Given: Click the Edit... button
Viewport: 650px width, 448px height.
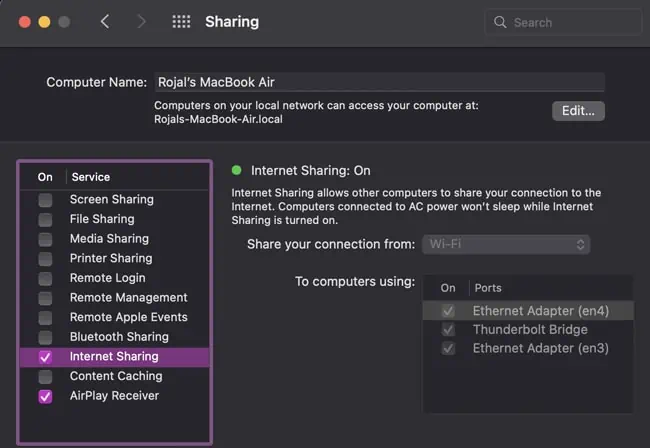Looking at the screenshot, I should point(578,111).
